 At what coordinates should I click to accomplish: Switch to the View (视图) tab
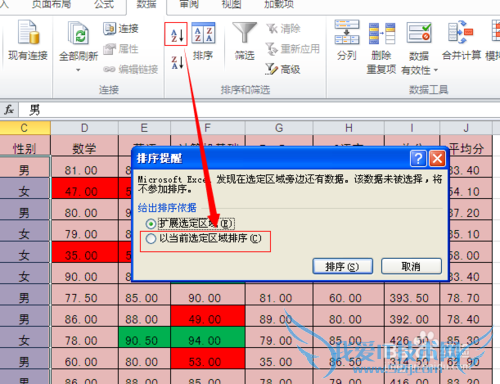(x=231, y=5)
